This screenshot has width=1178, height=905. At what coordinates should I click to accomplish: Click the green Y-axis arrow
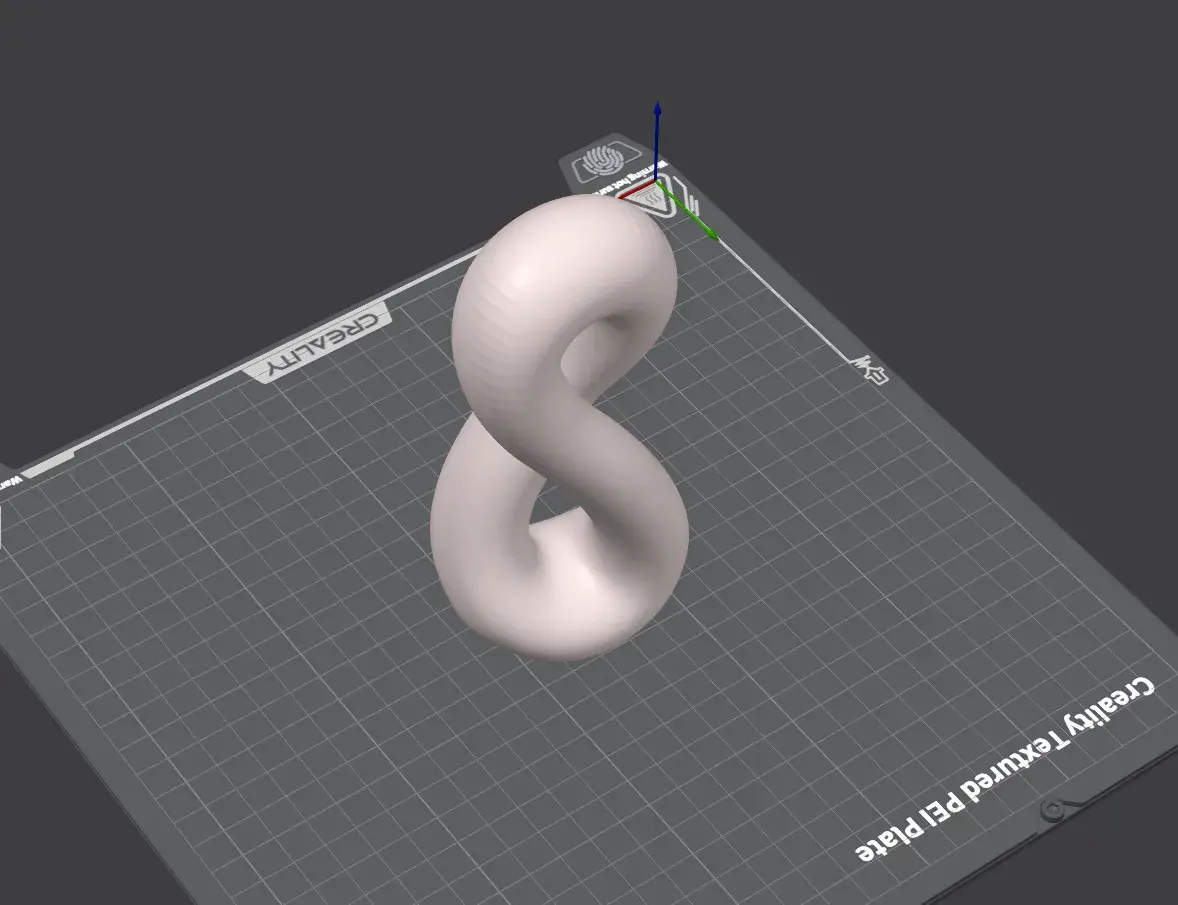(x=687, y=210)
